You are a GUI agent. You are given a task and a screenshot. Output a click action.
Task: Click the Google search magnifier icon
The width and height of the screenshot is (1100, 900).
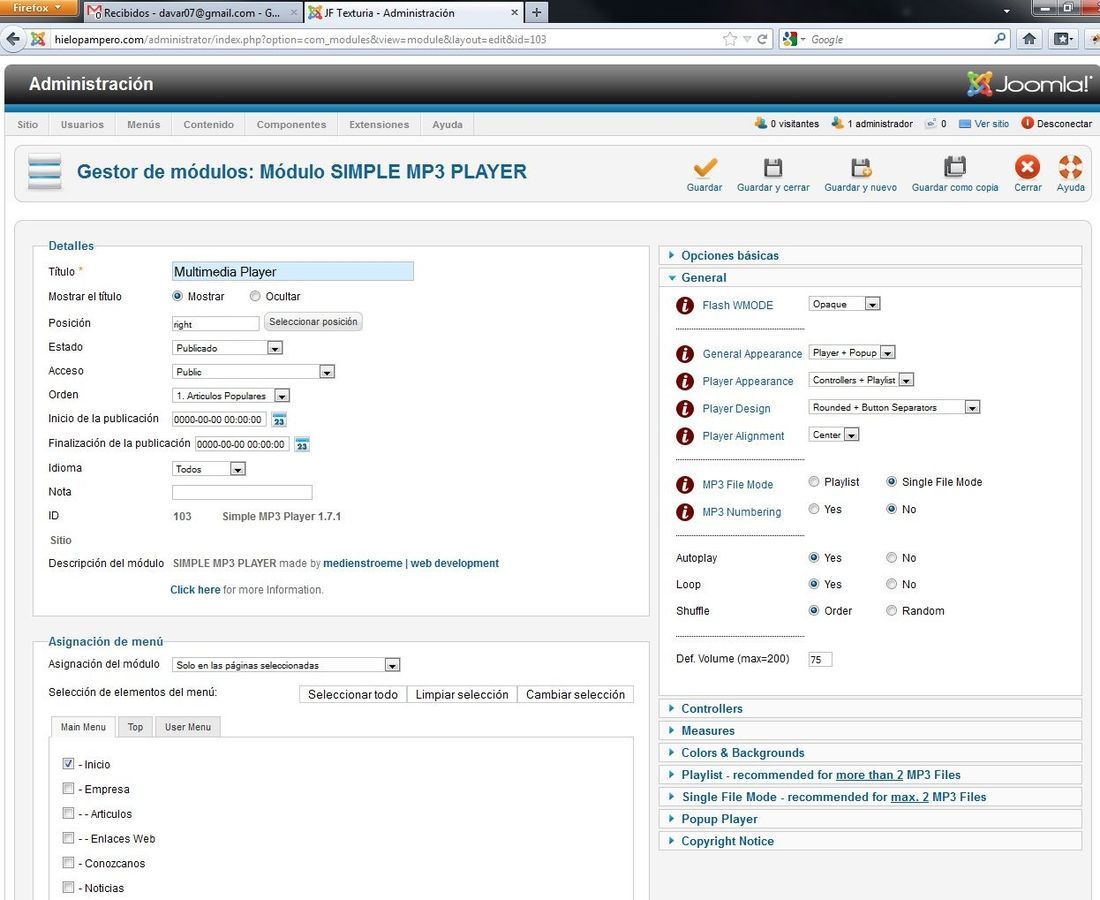[x=1000, y=39]
